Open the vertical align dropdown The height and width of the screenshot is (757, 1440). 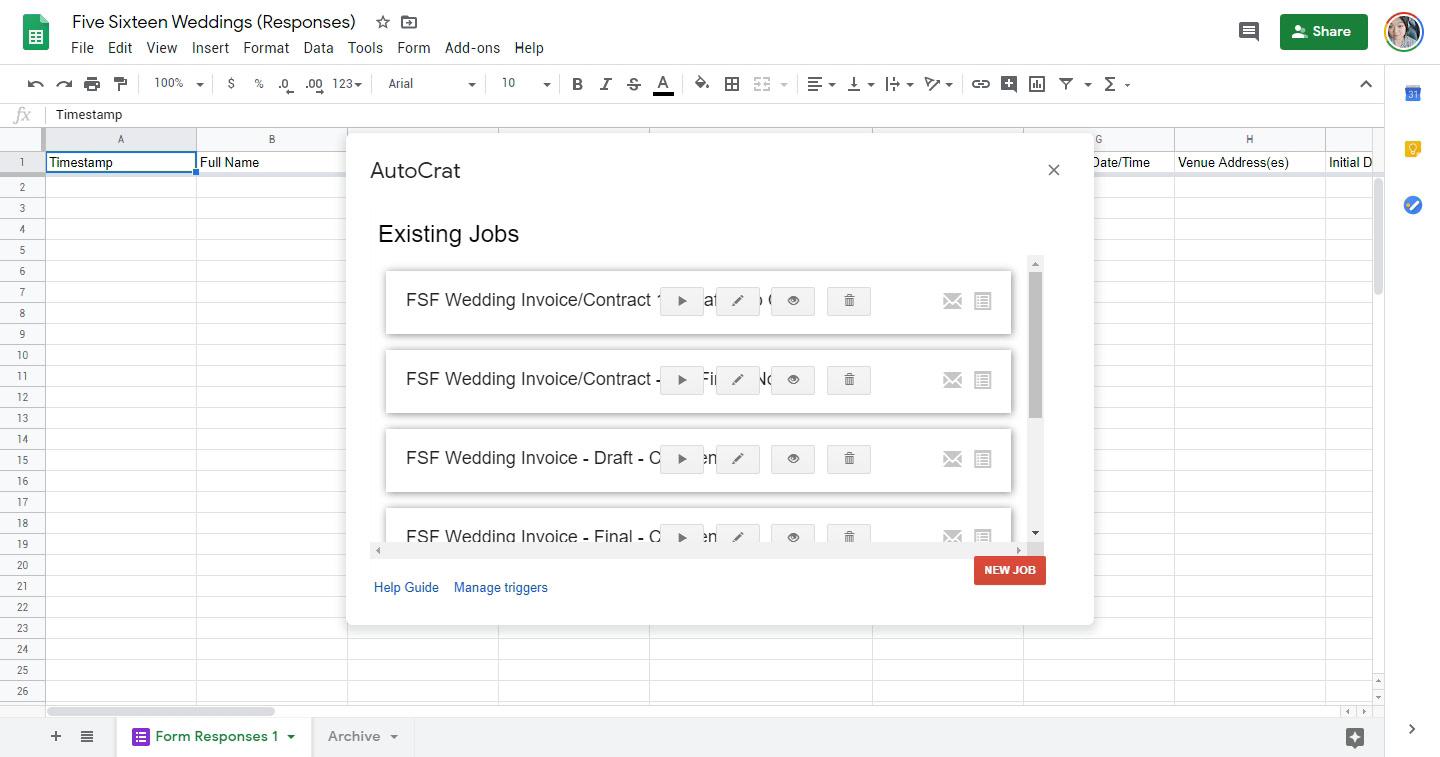(860, 84)
